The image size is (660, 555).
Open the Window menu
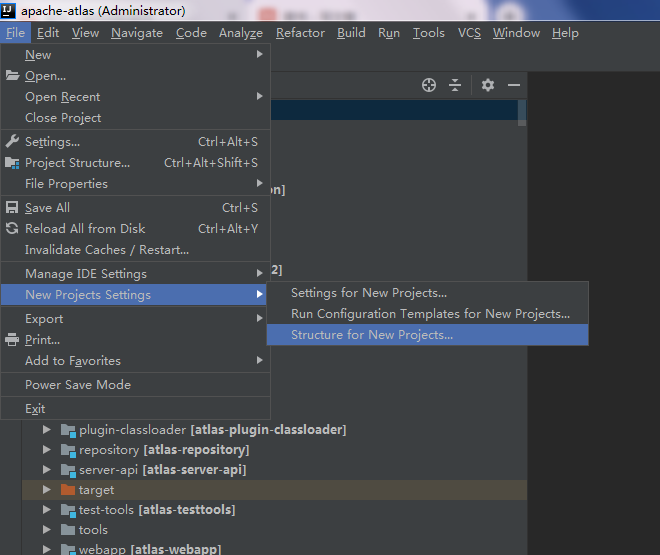pos(516,33)
